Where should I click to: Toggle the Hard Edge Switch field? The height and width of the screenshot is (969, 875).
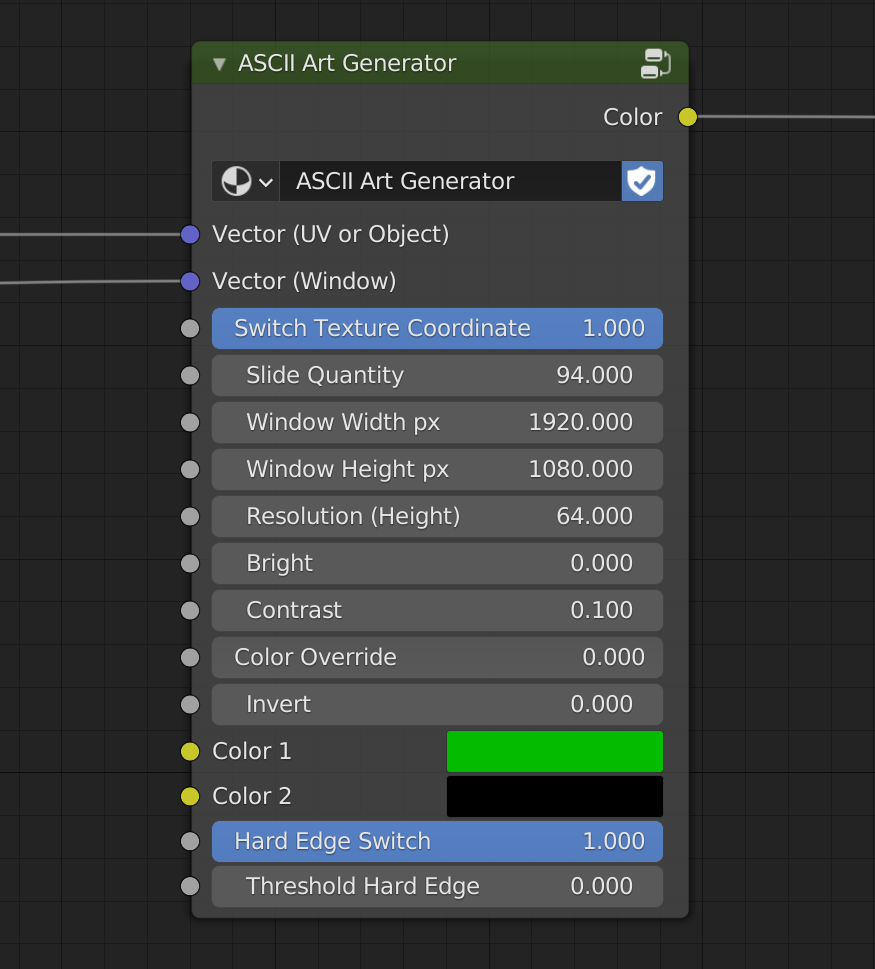(437, 841)
